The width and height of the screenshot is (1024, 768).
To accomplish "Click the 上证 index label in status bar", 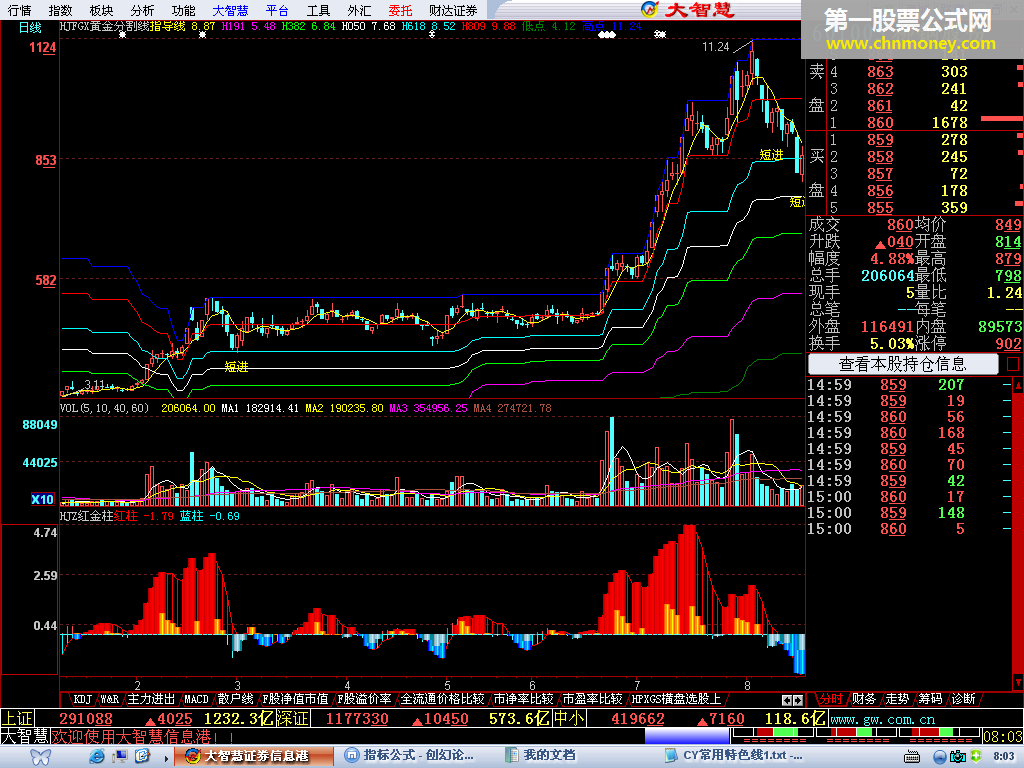I will coord(17,719).
